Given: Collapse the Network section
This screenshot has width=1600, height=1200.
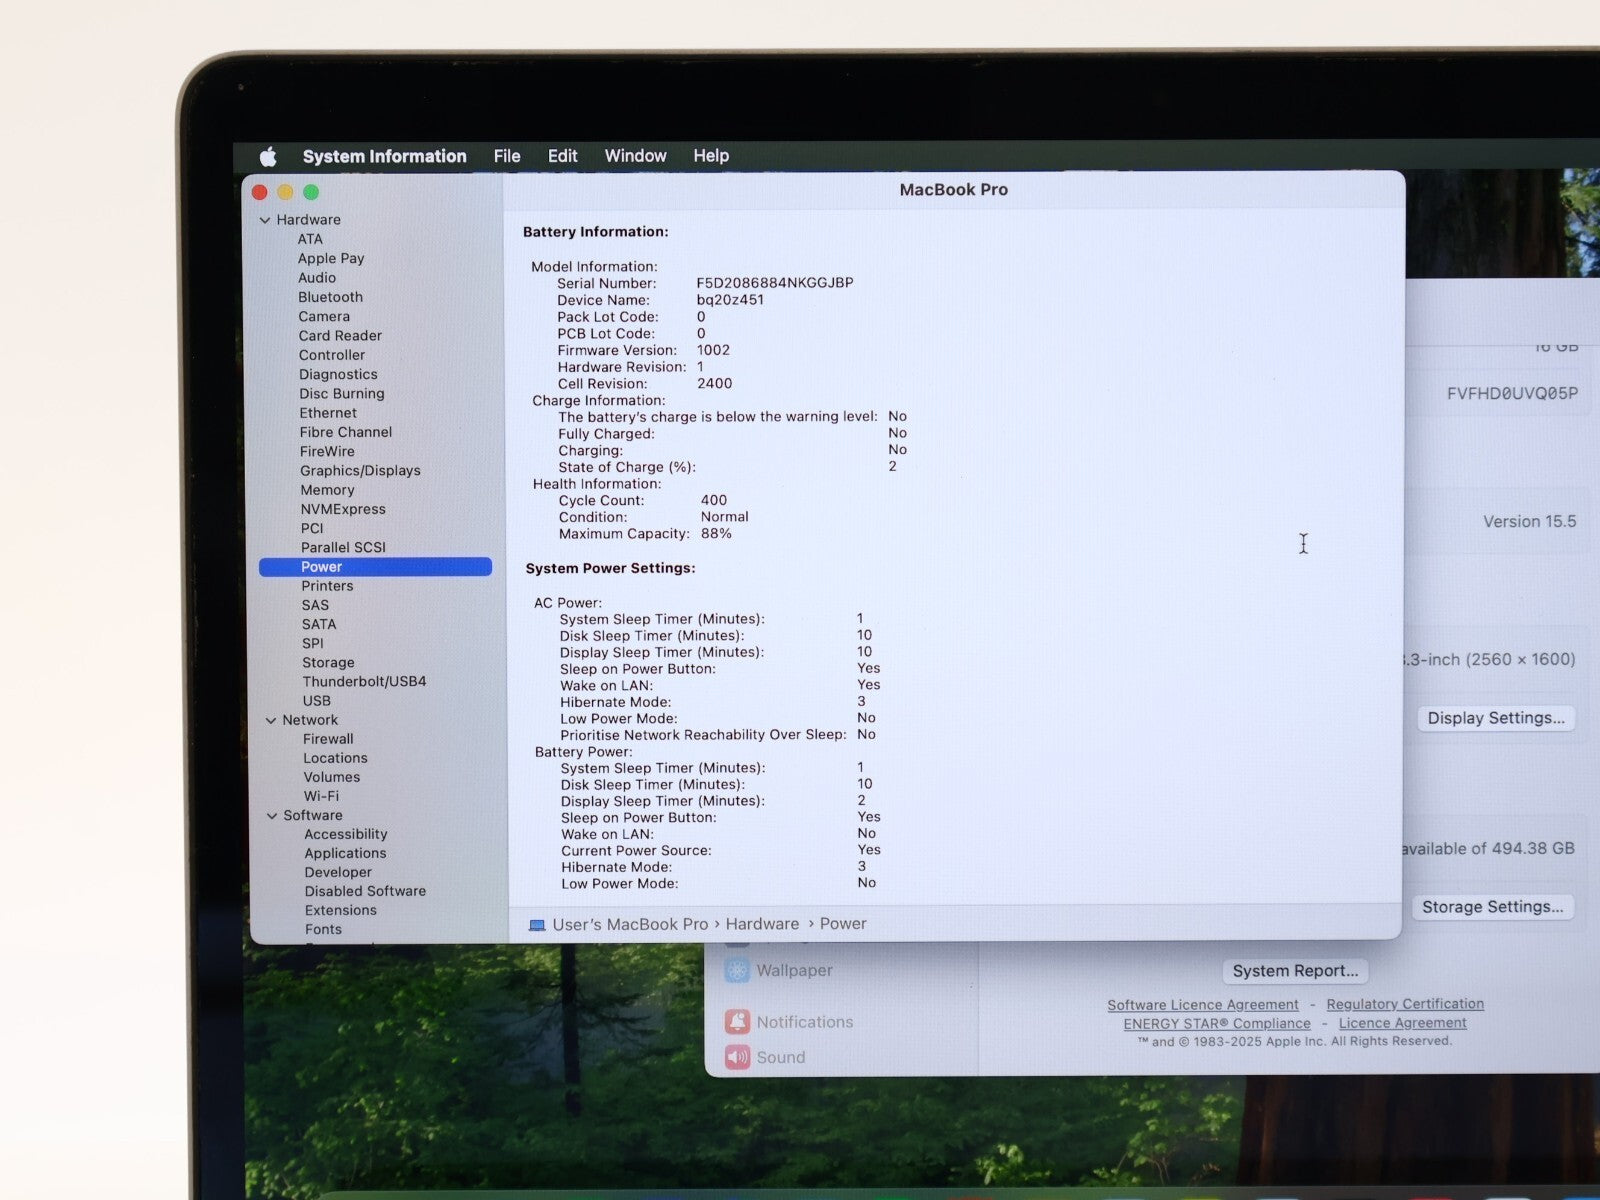Looking at the screenshot, I should point(271,720).
